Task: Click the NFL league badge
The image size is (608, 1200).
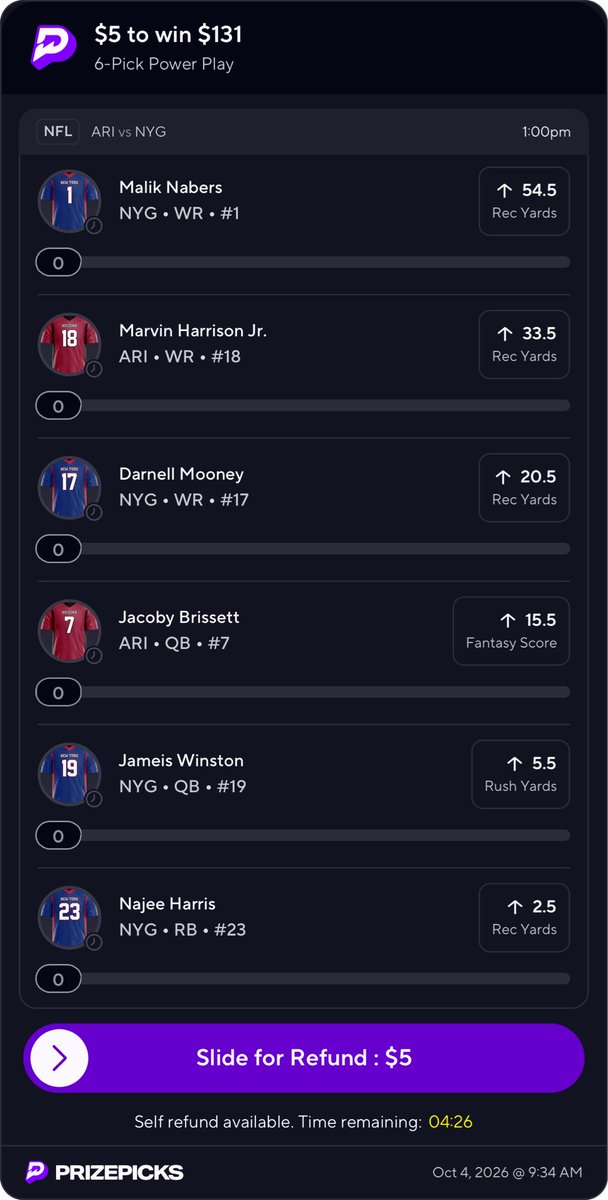Action: tap(58, 132)
